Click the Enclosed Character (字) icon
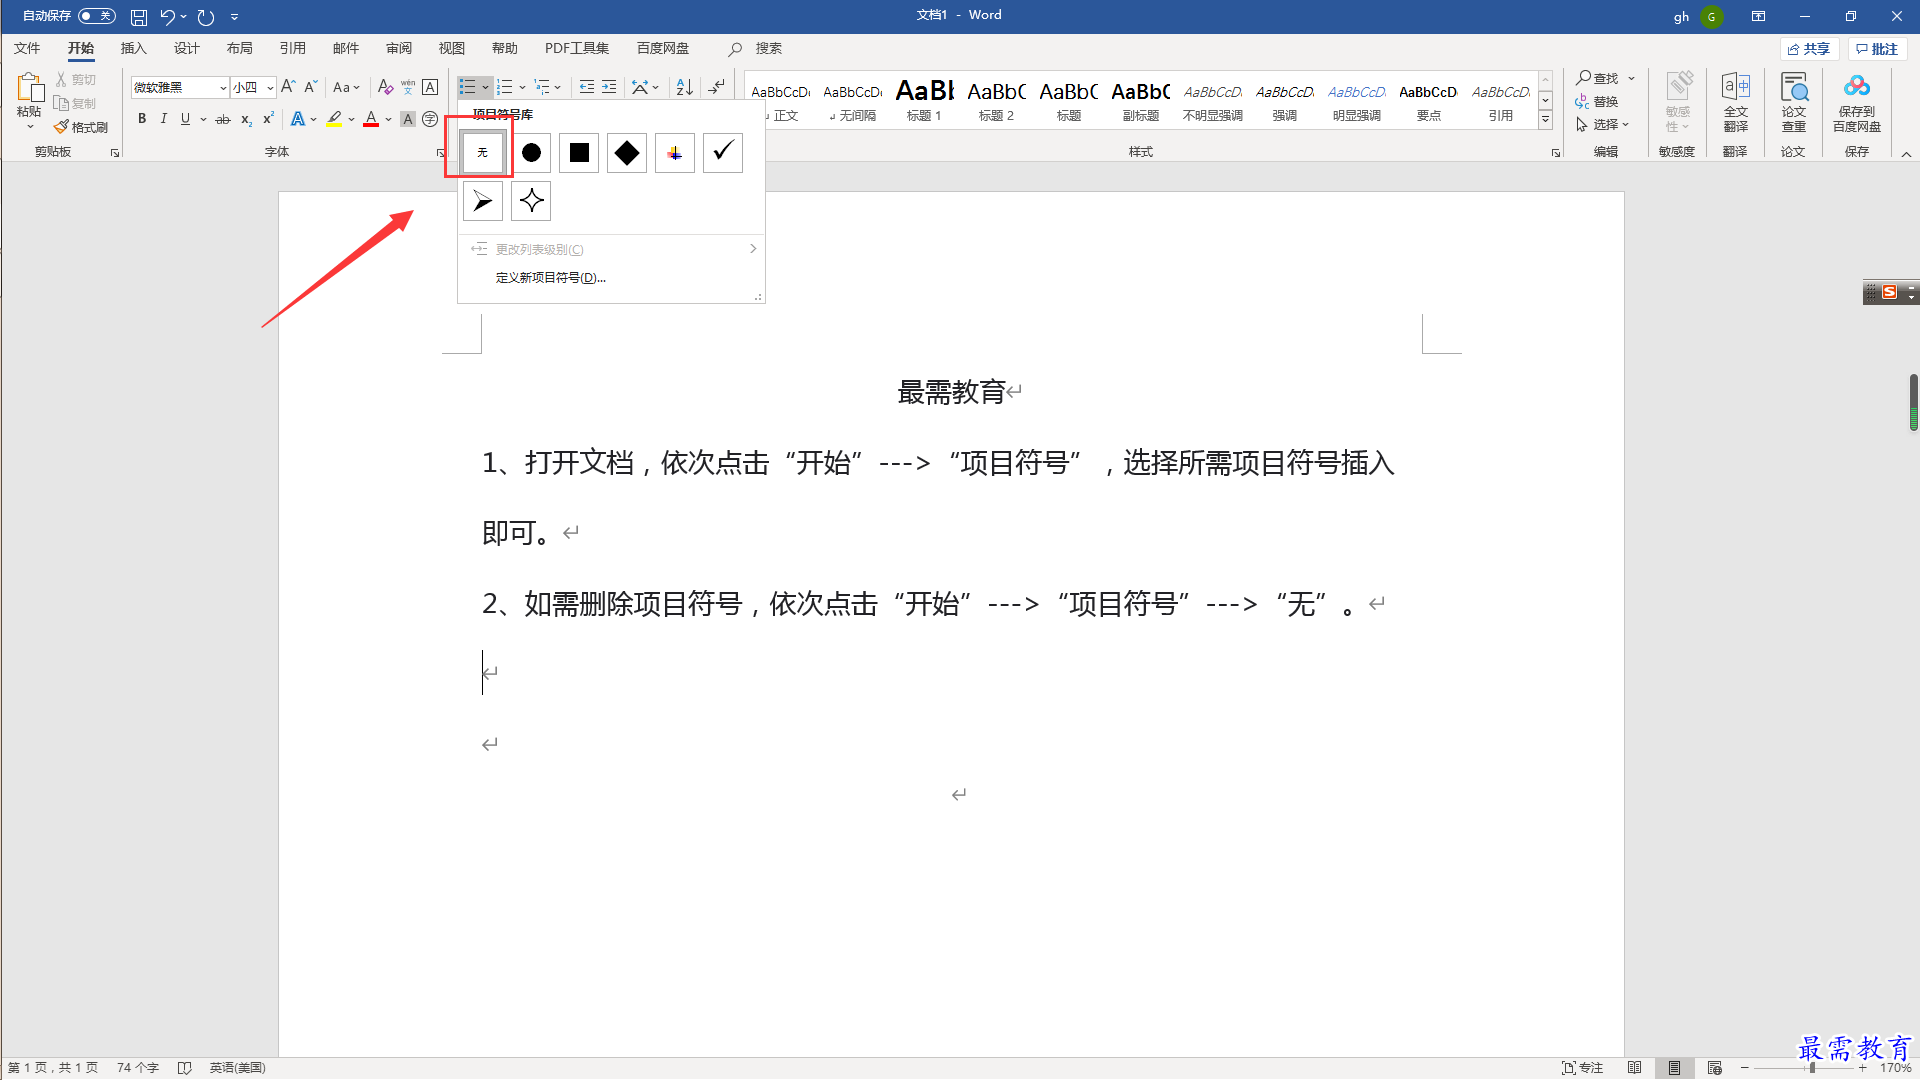Viewport: 1920px width, 1080px height. [x=430, y=119]
